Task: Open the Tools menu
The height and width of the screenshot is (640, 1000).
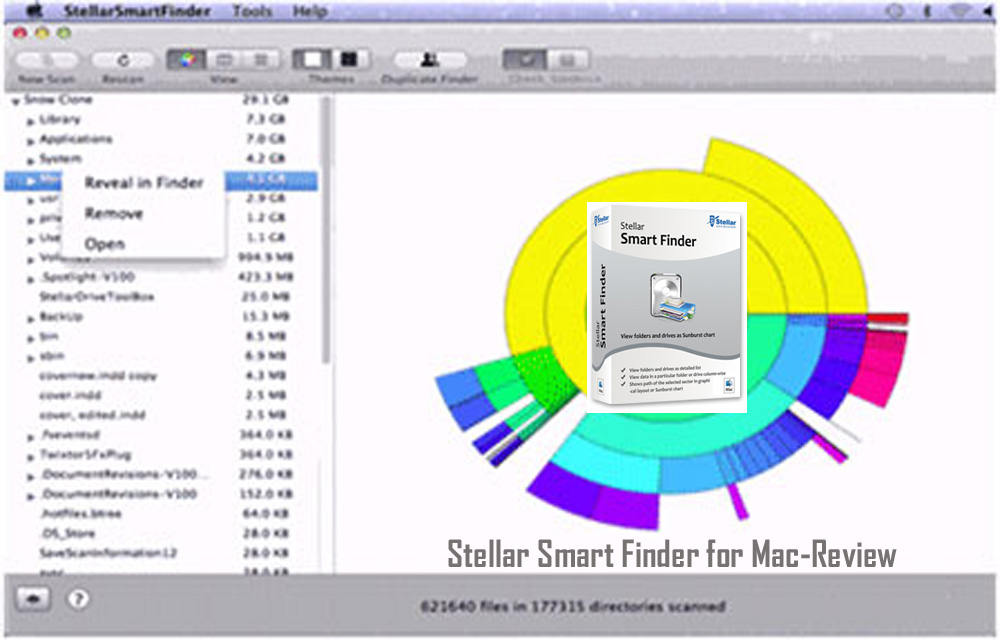Action: (x=251, y=12)
